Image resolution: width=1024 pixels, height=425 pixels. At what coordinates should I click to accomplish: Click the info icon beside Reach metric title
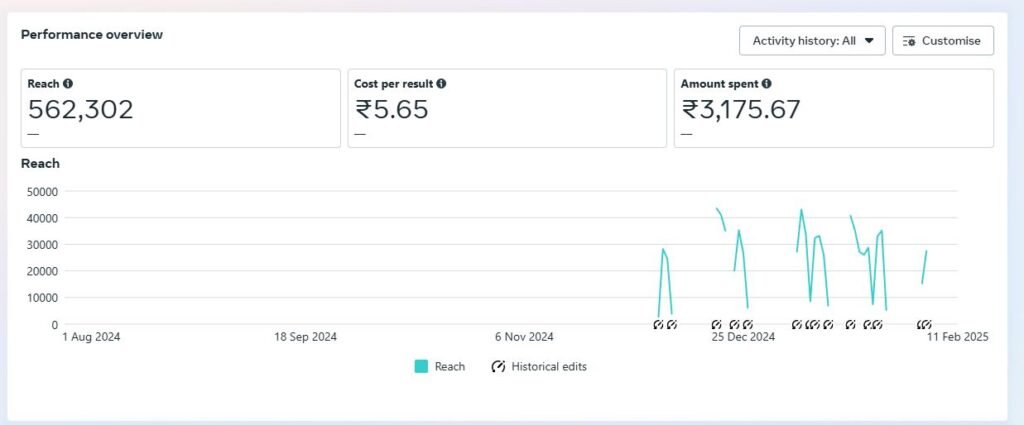pyautogui.click(x=68, y=85)
